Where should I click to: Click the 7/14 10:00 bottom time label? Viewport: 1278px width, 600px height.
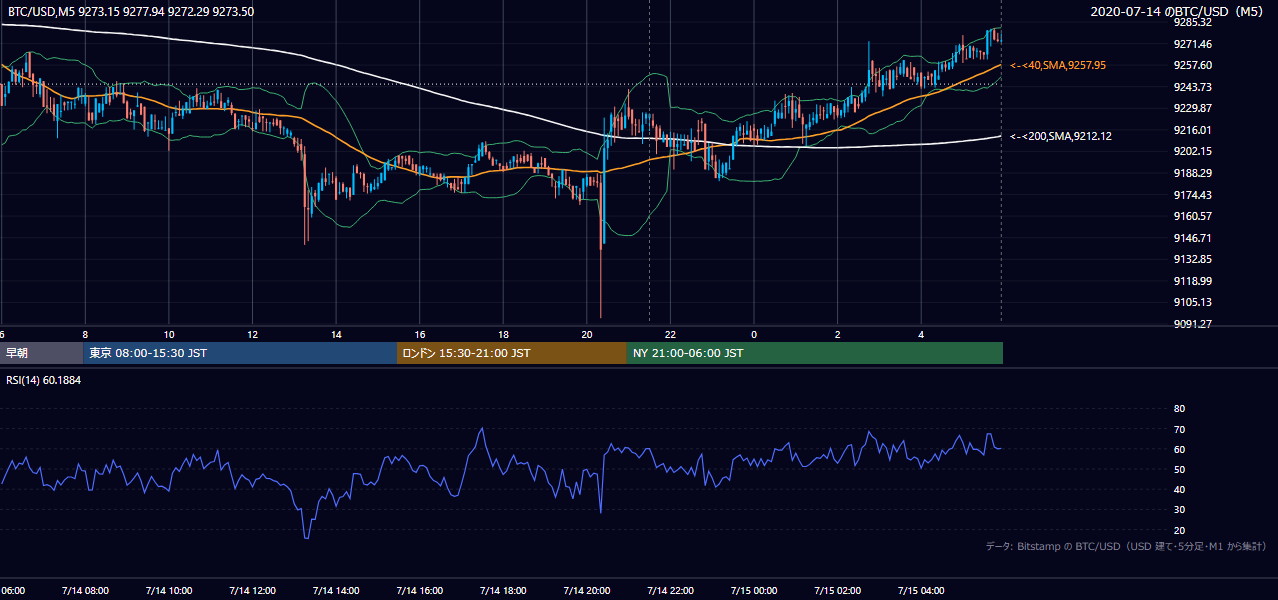[168, 590]
